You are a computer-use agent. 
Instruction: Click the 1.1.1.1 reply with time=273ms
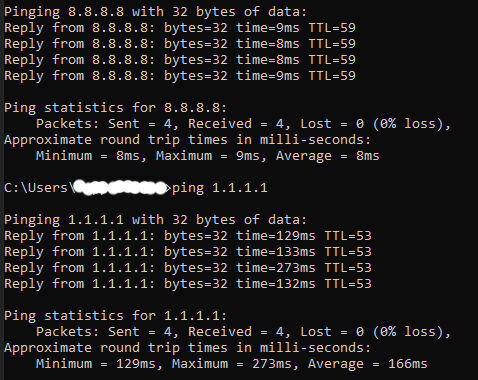(x=188, y=268)
